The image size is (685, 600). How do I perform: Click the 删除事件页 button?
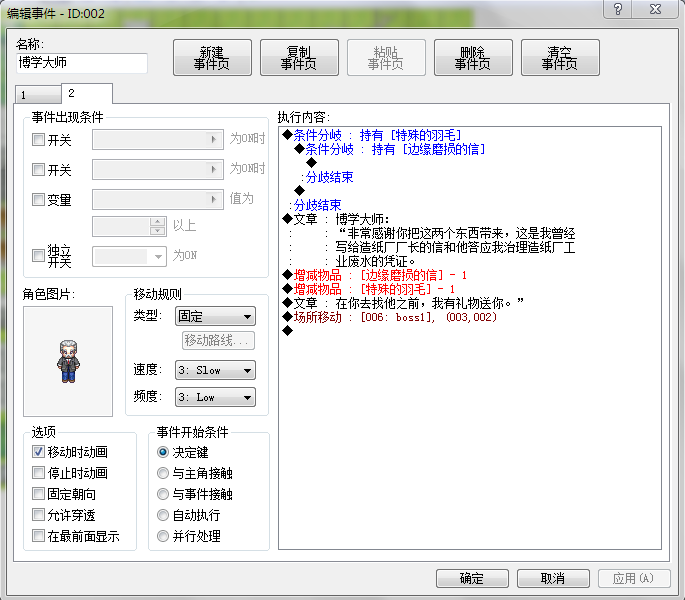(473, 58)
